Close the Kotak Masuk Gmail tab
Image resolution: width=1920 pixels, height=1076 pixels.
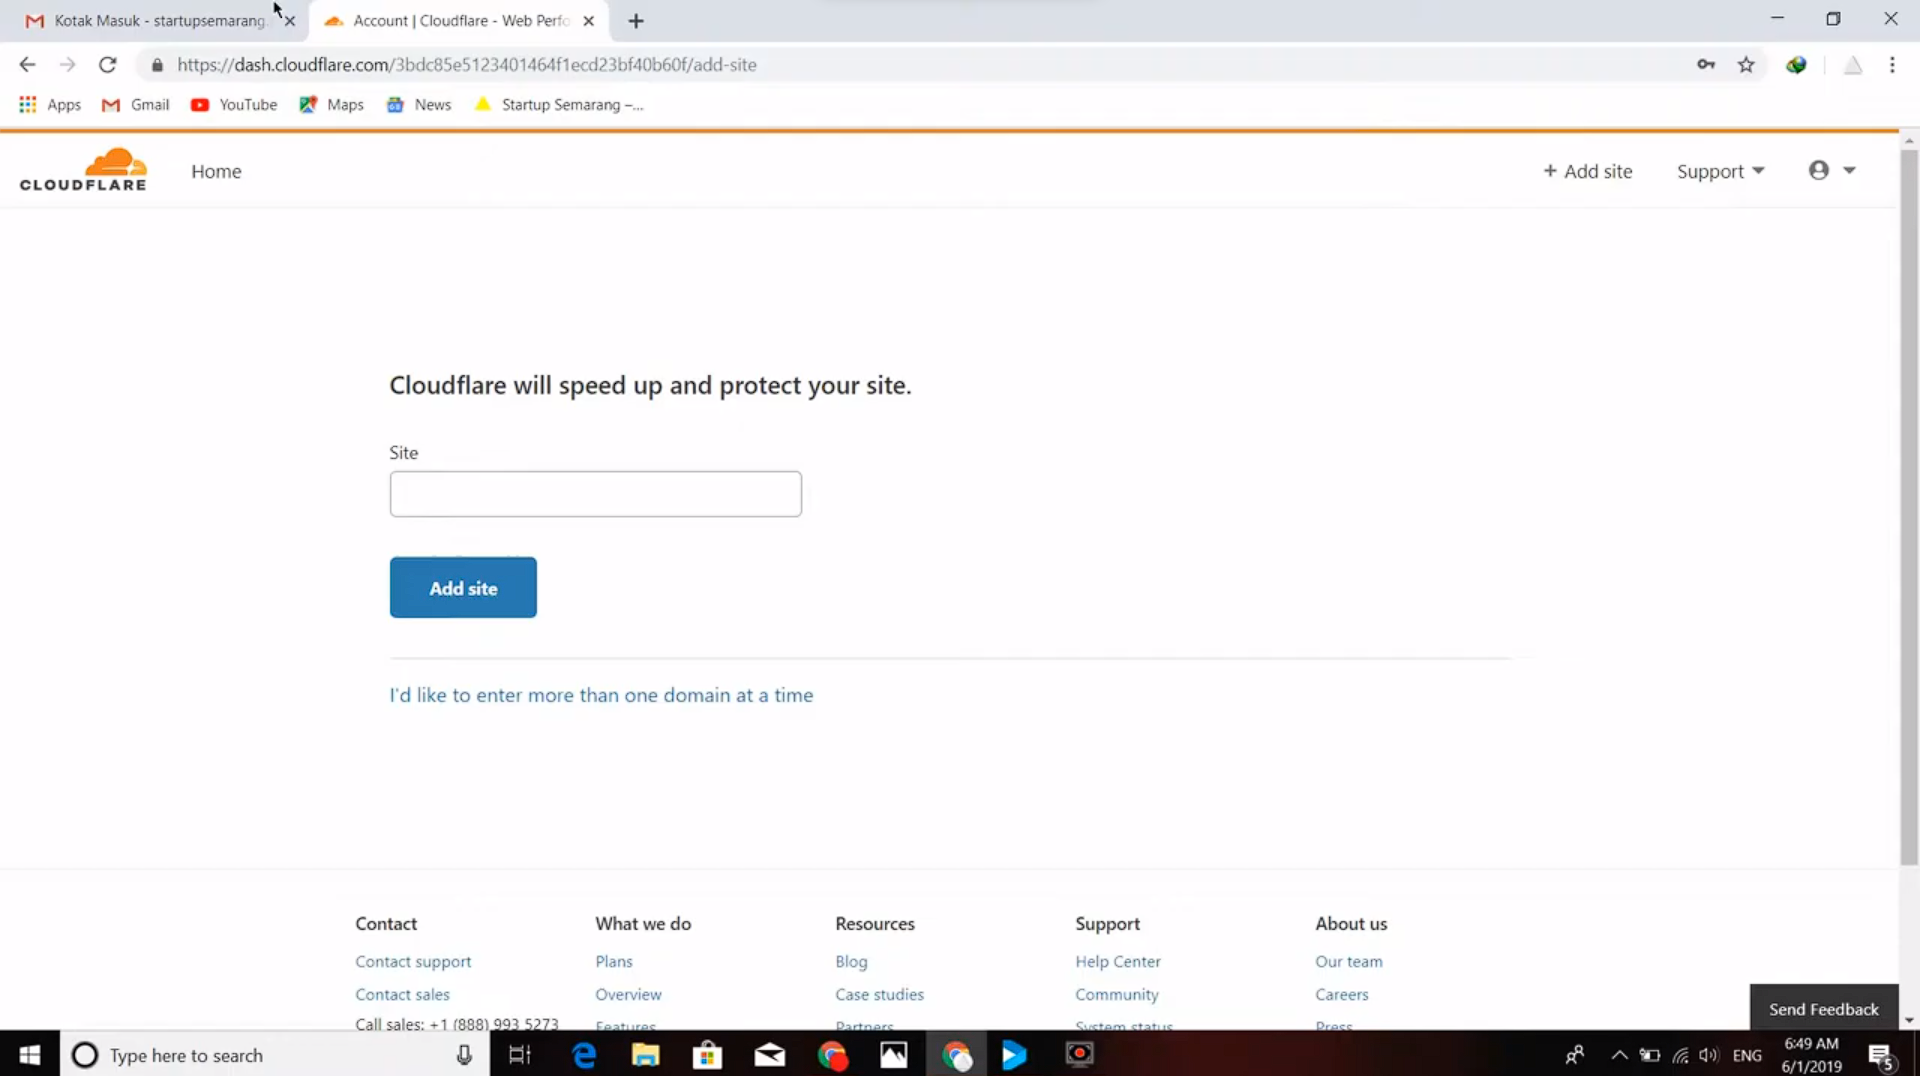[x=290, y=20]
